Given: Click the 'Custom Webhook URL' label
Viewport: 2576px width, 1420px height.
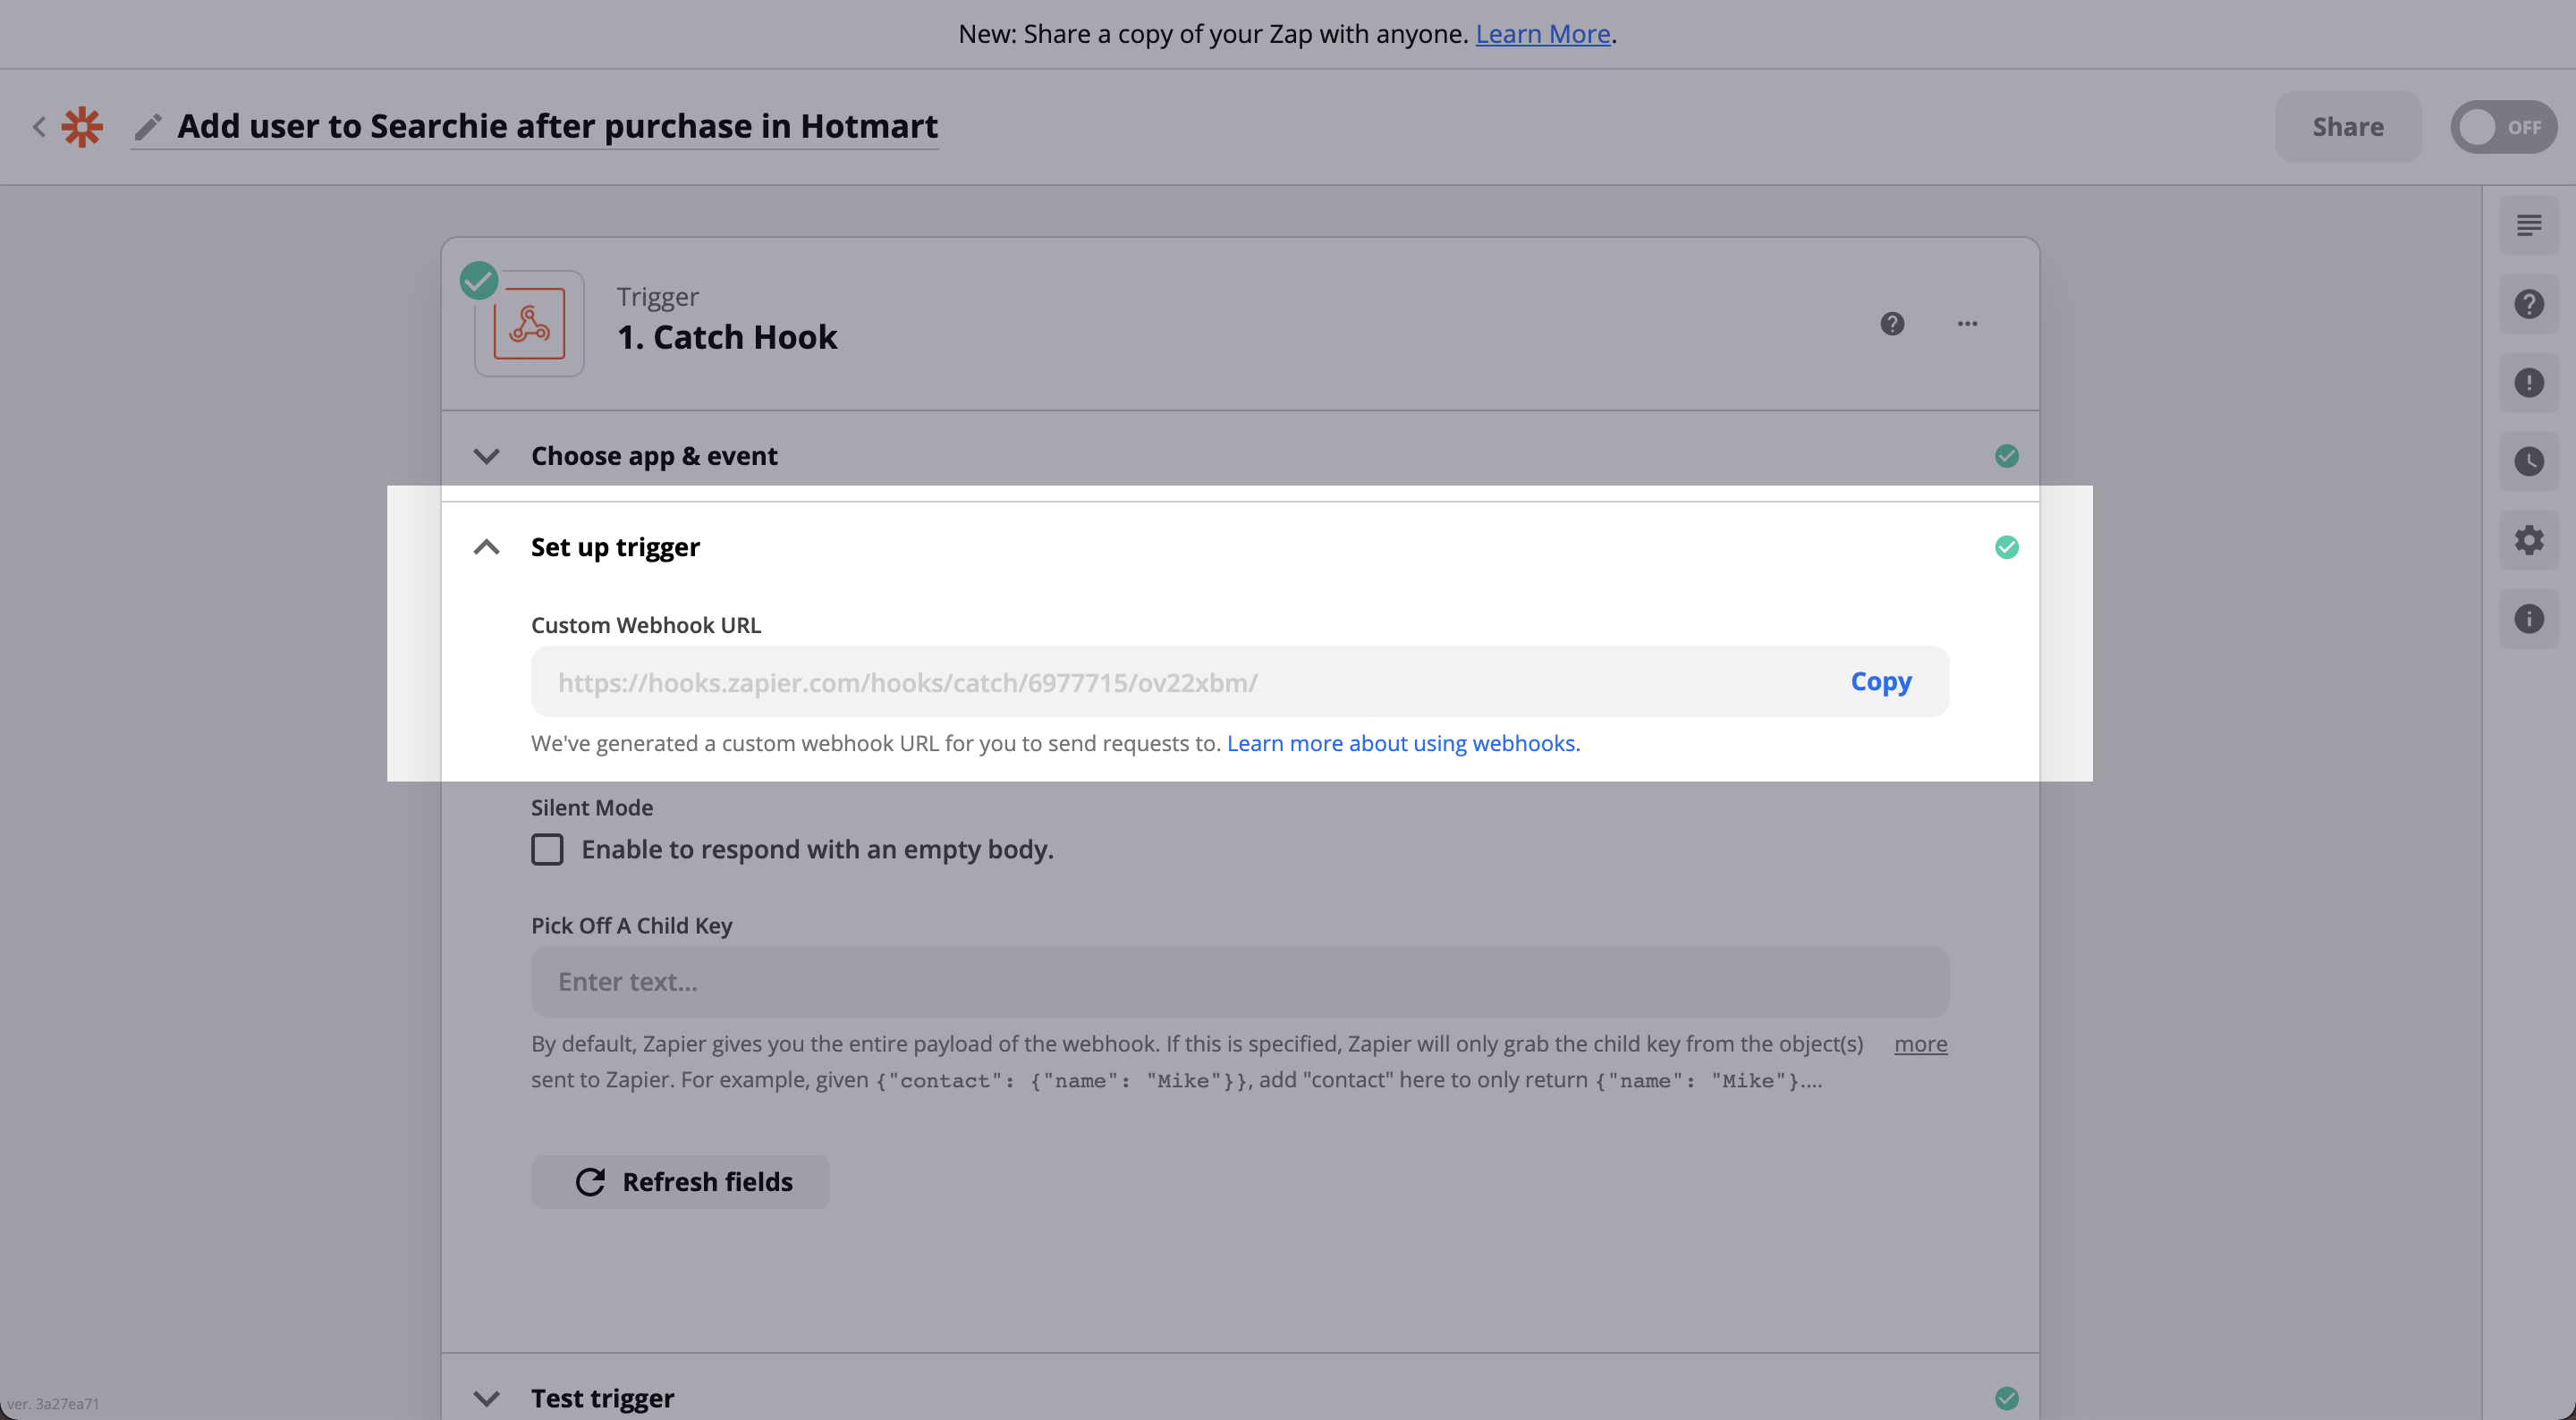Looking at the screenshot, I should tap(646, 625).
